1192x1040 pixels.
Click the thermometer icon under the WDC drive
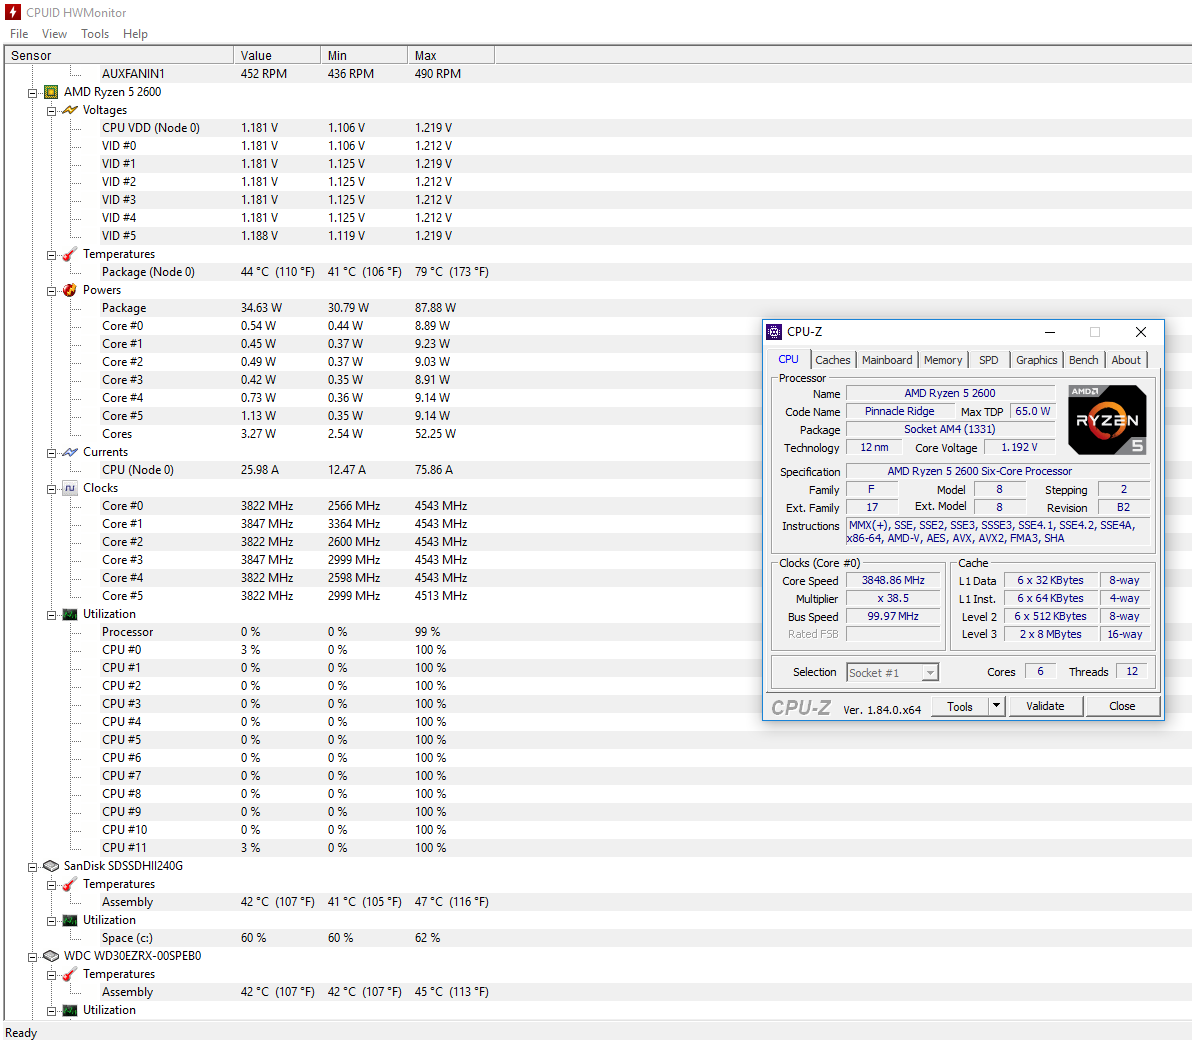point(70,974)
